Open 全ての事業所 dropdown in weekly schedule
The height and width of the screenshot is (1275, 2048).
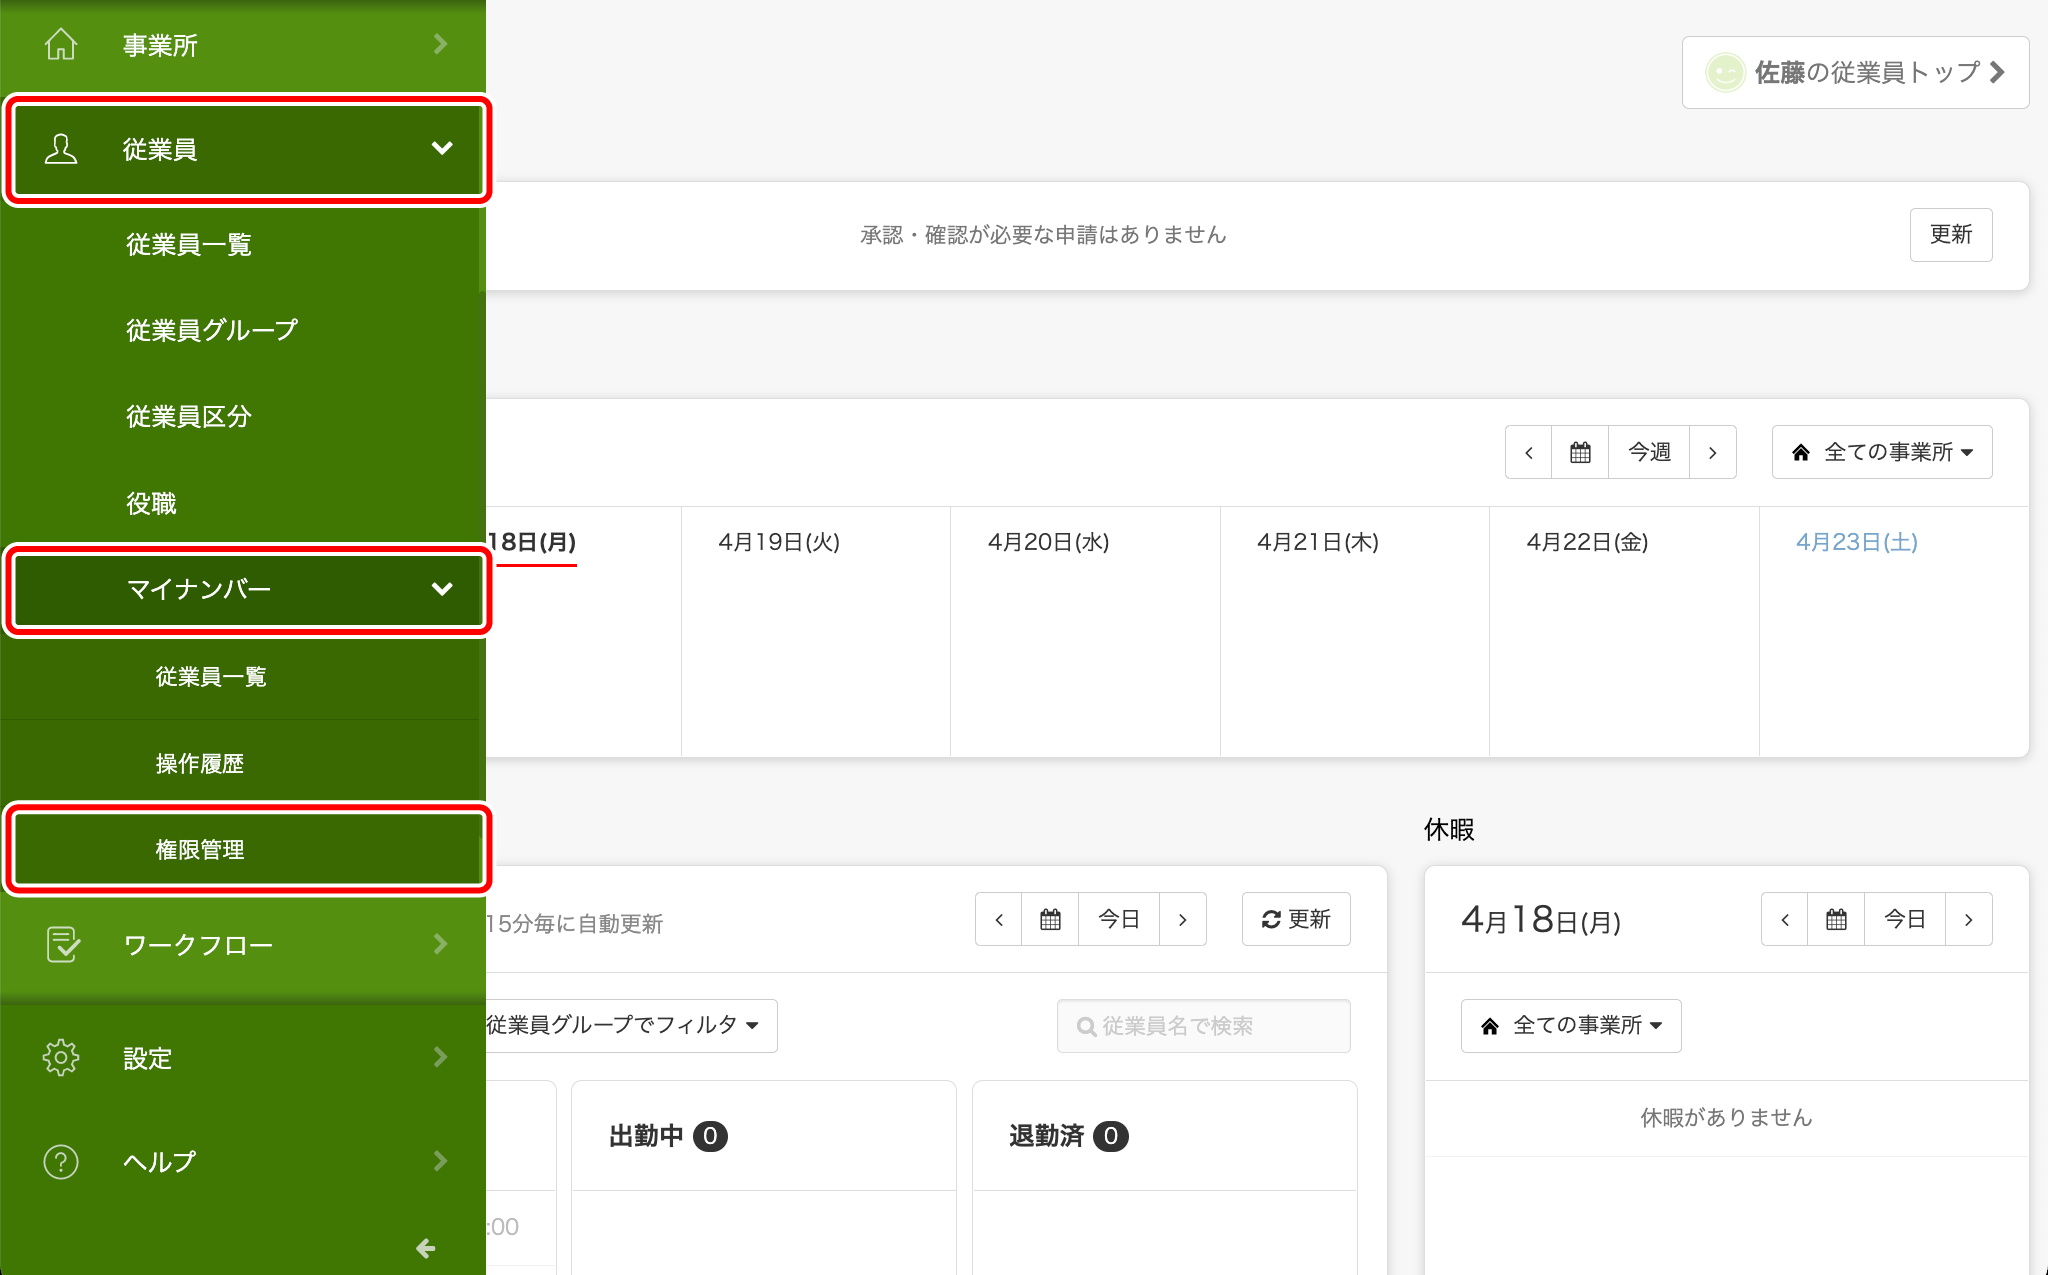(1882, 453)
